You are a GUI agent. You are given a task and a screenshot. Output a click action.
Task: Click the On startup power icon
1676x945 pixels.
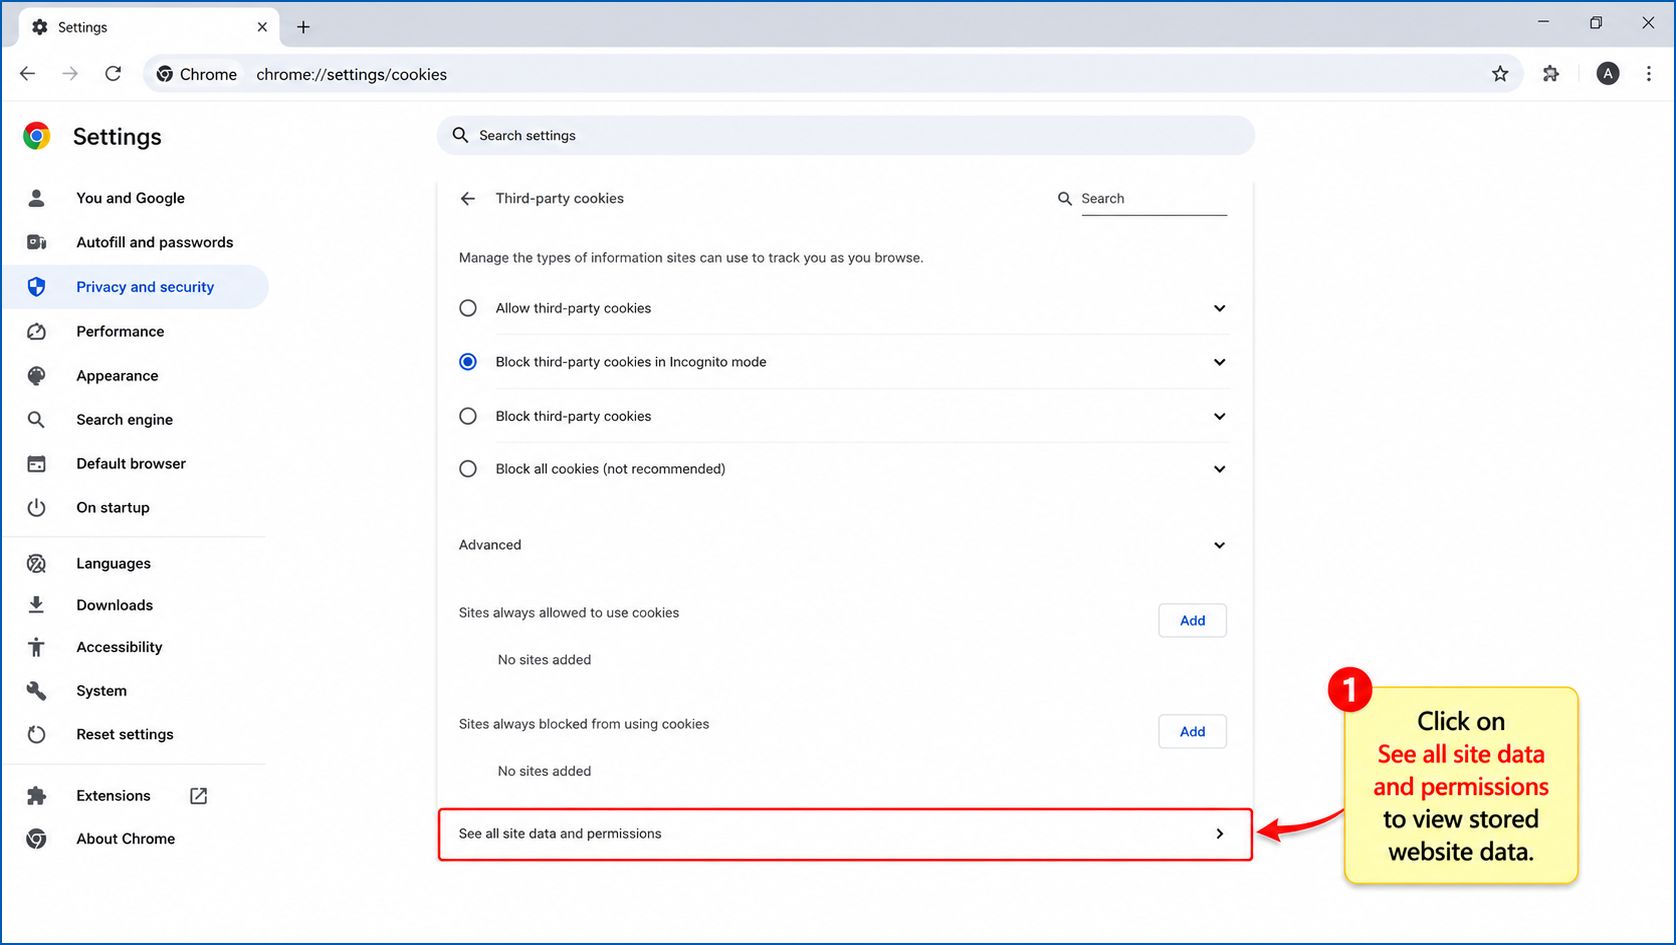point(36,508)
